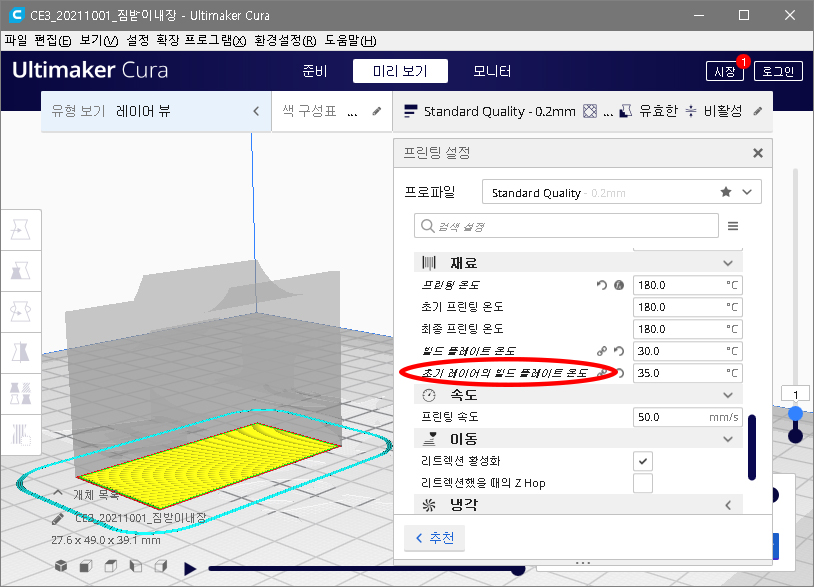Select the Per Model Settings tool

pos(21,393)
